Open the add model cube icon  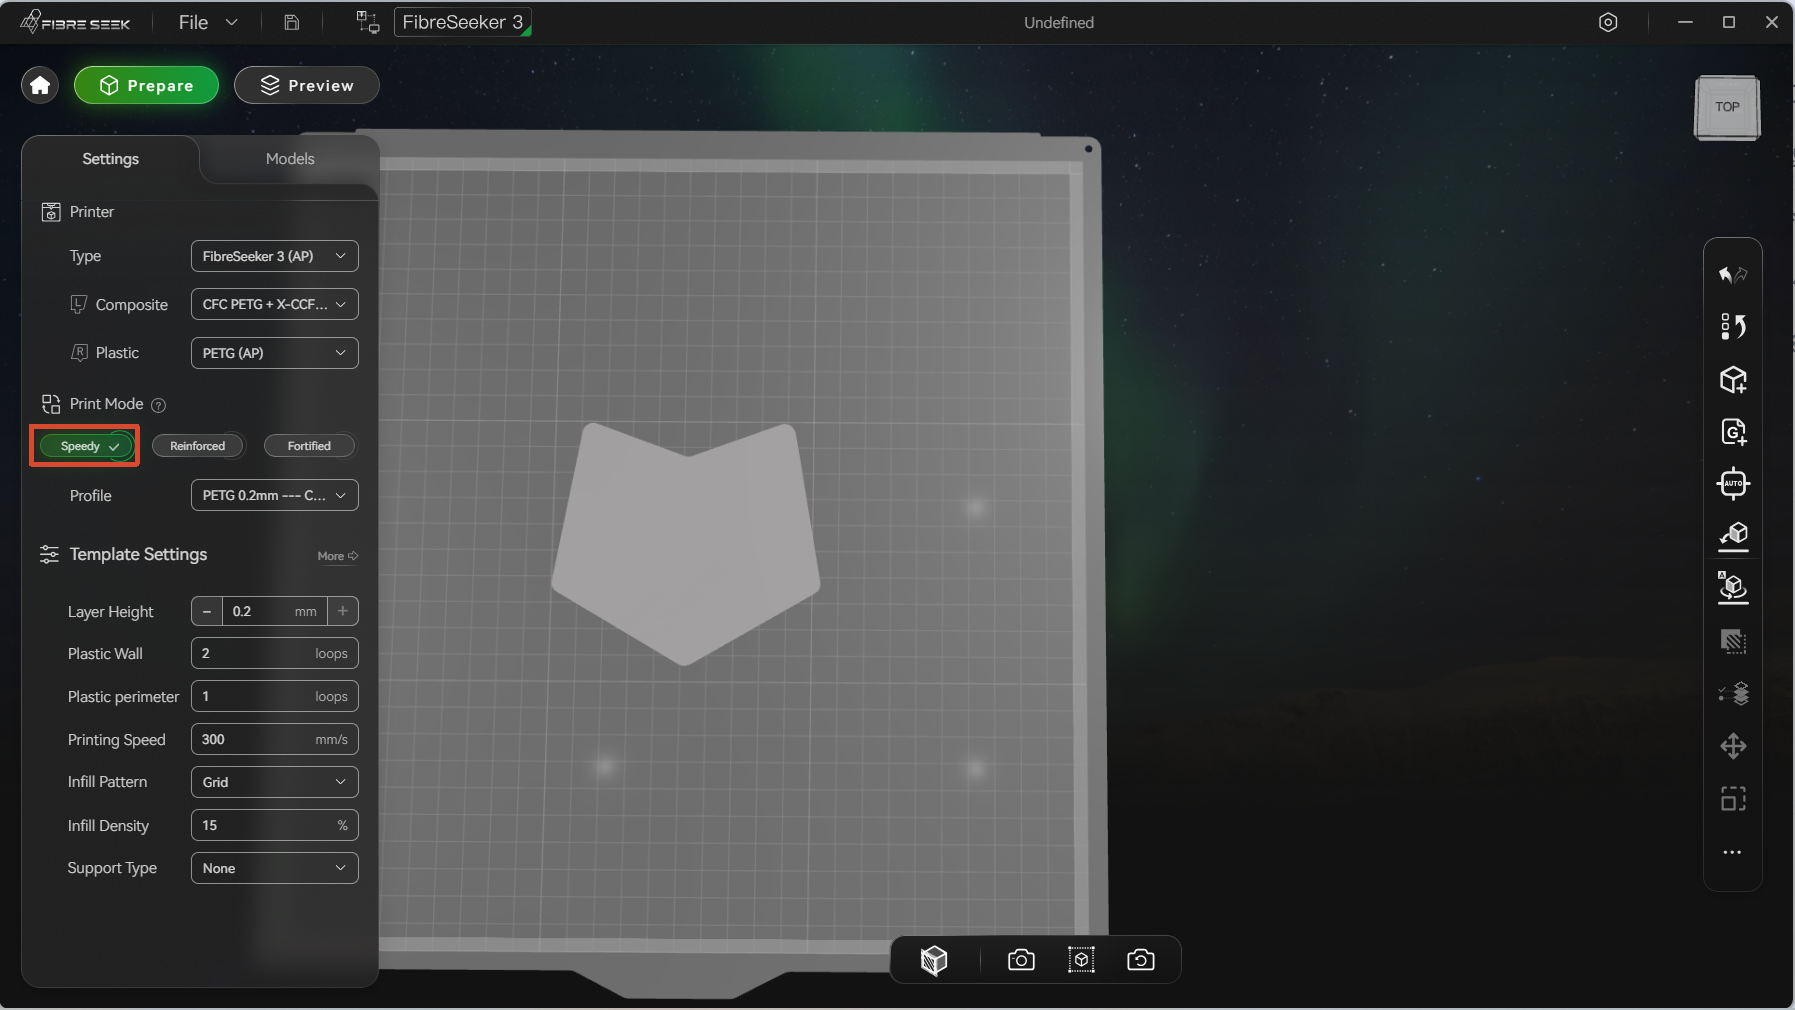point(1733,380)
